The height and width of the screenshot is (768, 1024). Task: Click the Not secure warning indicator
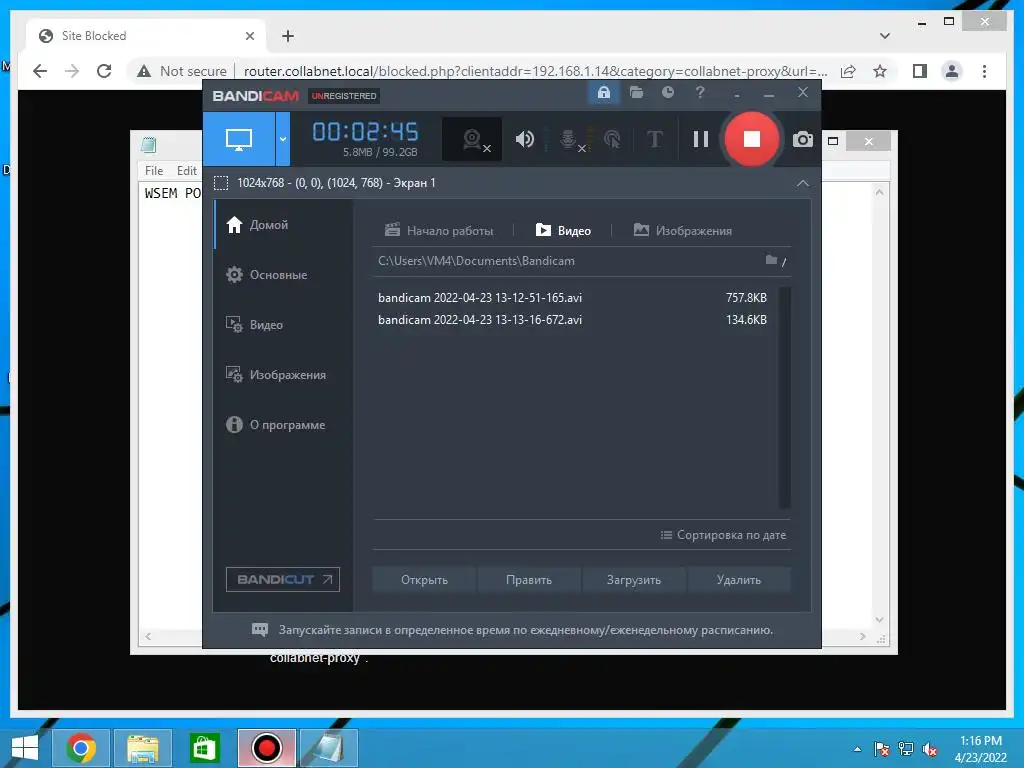click(182, 71)
